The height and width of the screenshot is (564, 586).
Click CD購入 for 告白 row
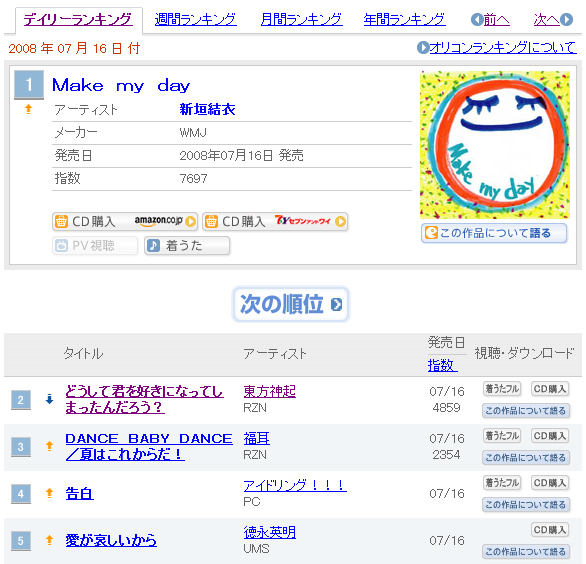pos(550,483)
